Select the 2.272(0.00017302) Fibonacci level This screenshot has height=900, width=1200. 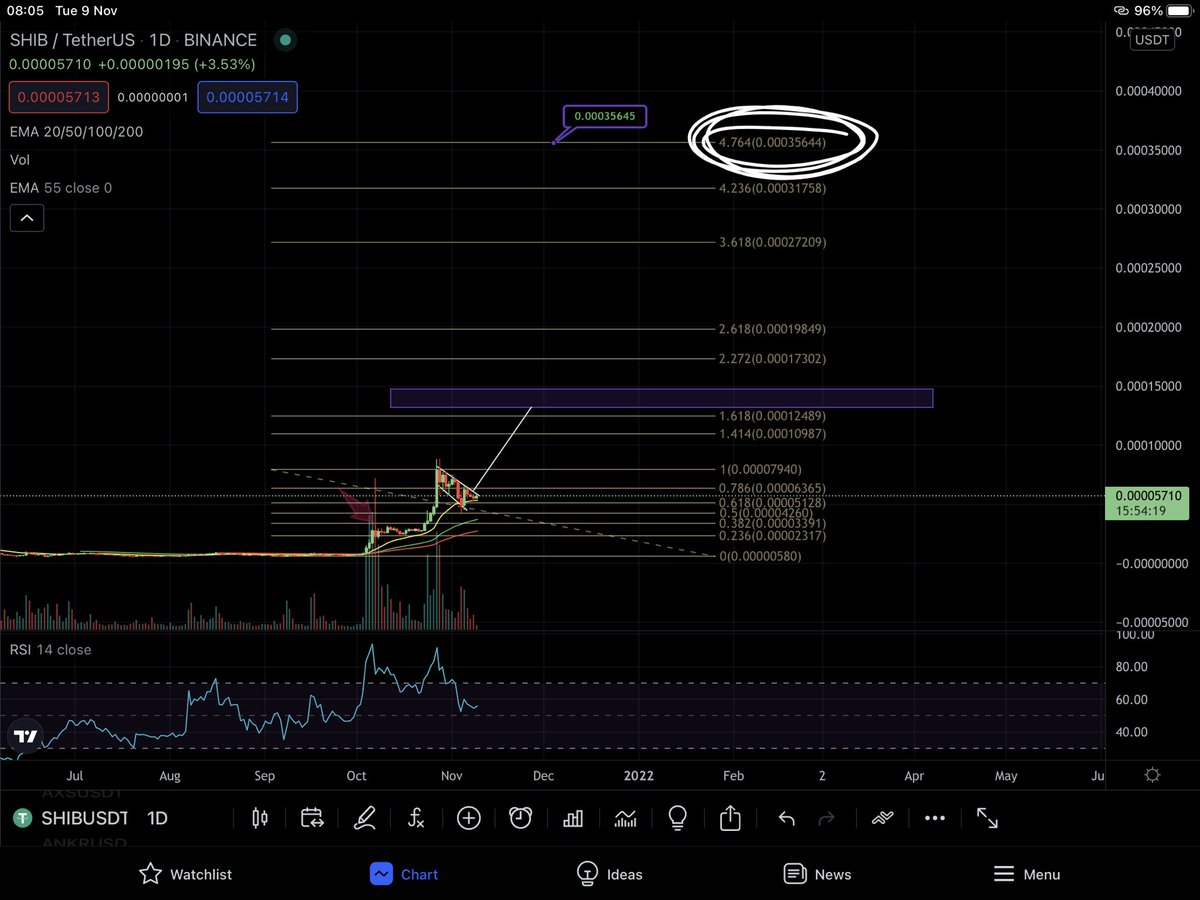[772, 358]
